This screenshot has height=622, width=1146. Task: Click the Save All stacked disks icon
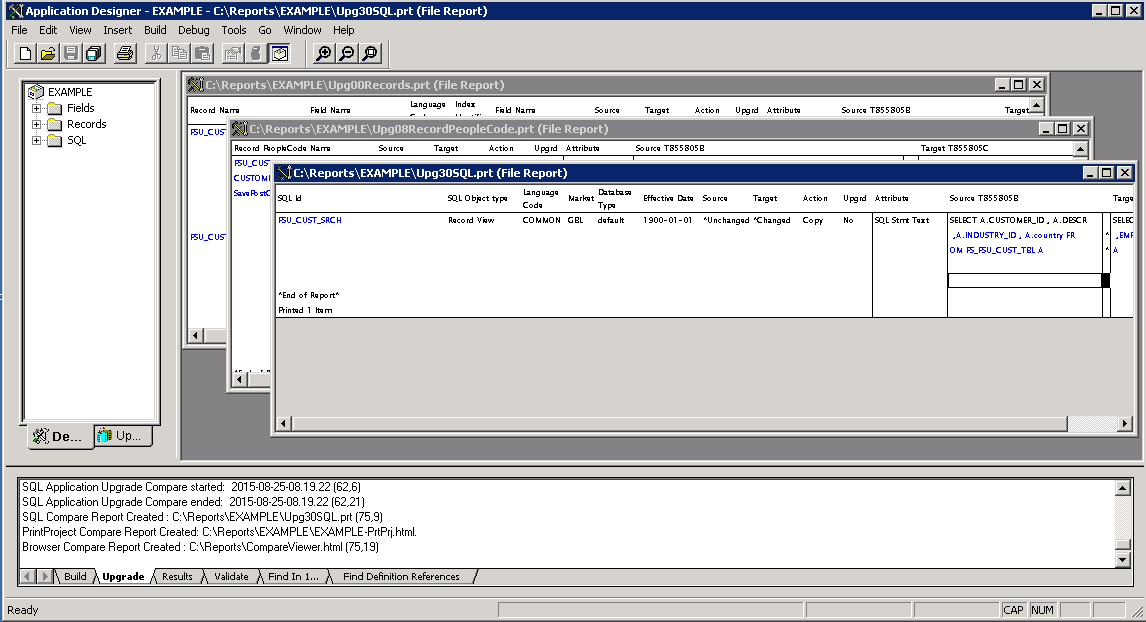(94, 53)
